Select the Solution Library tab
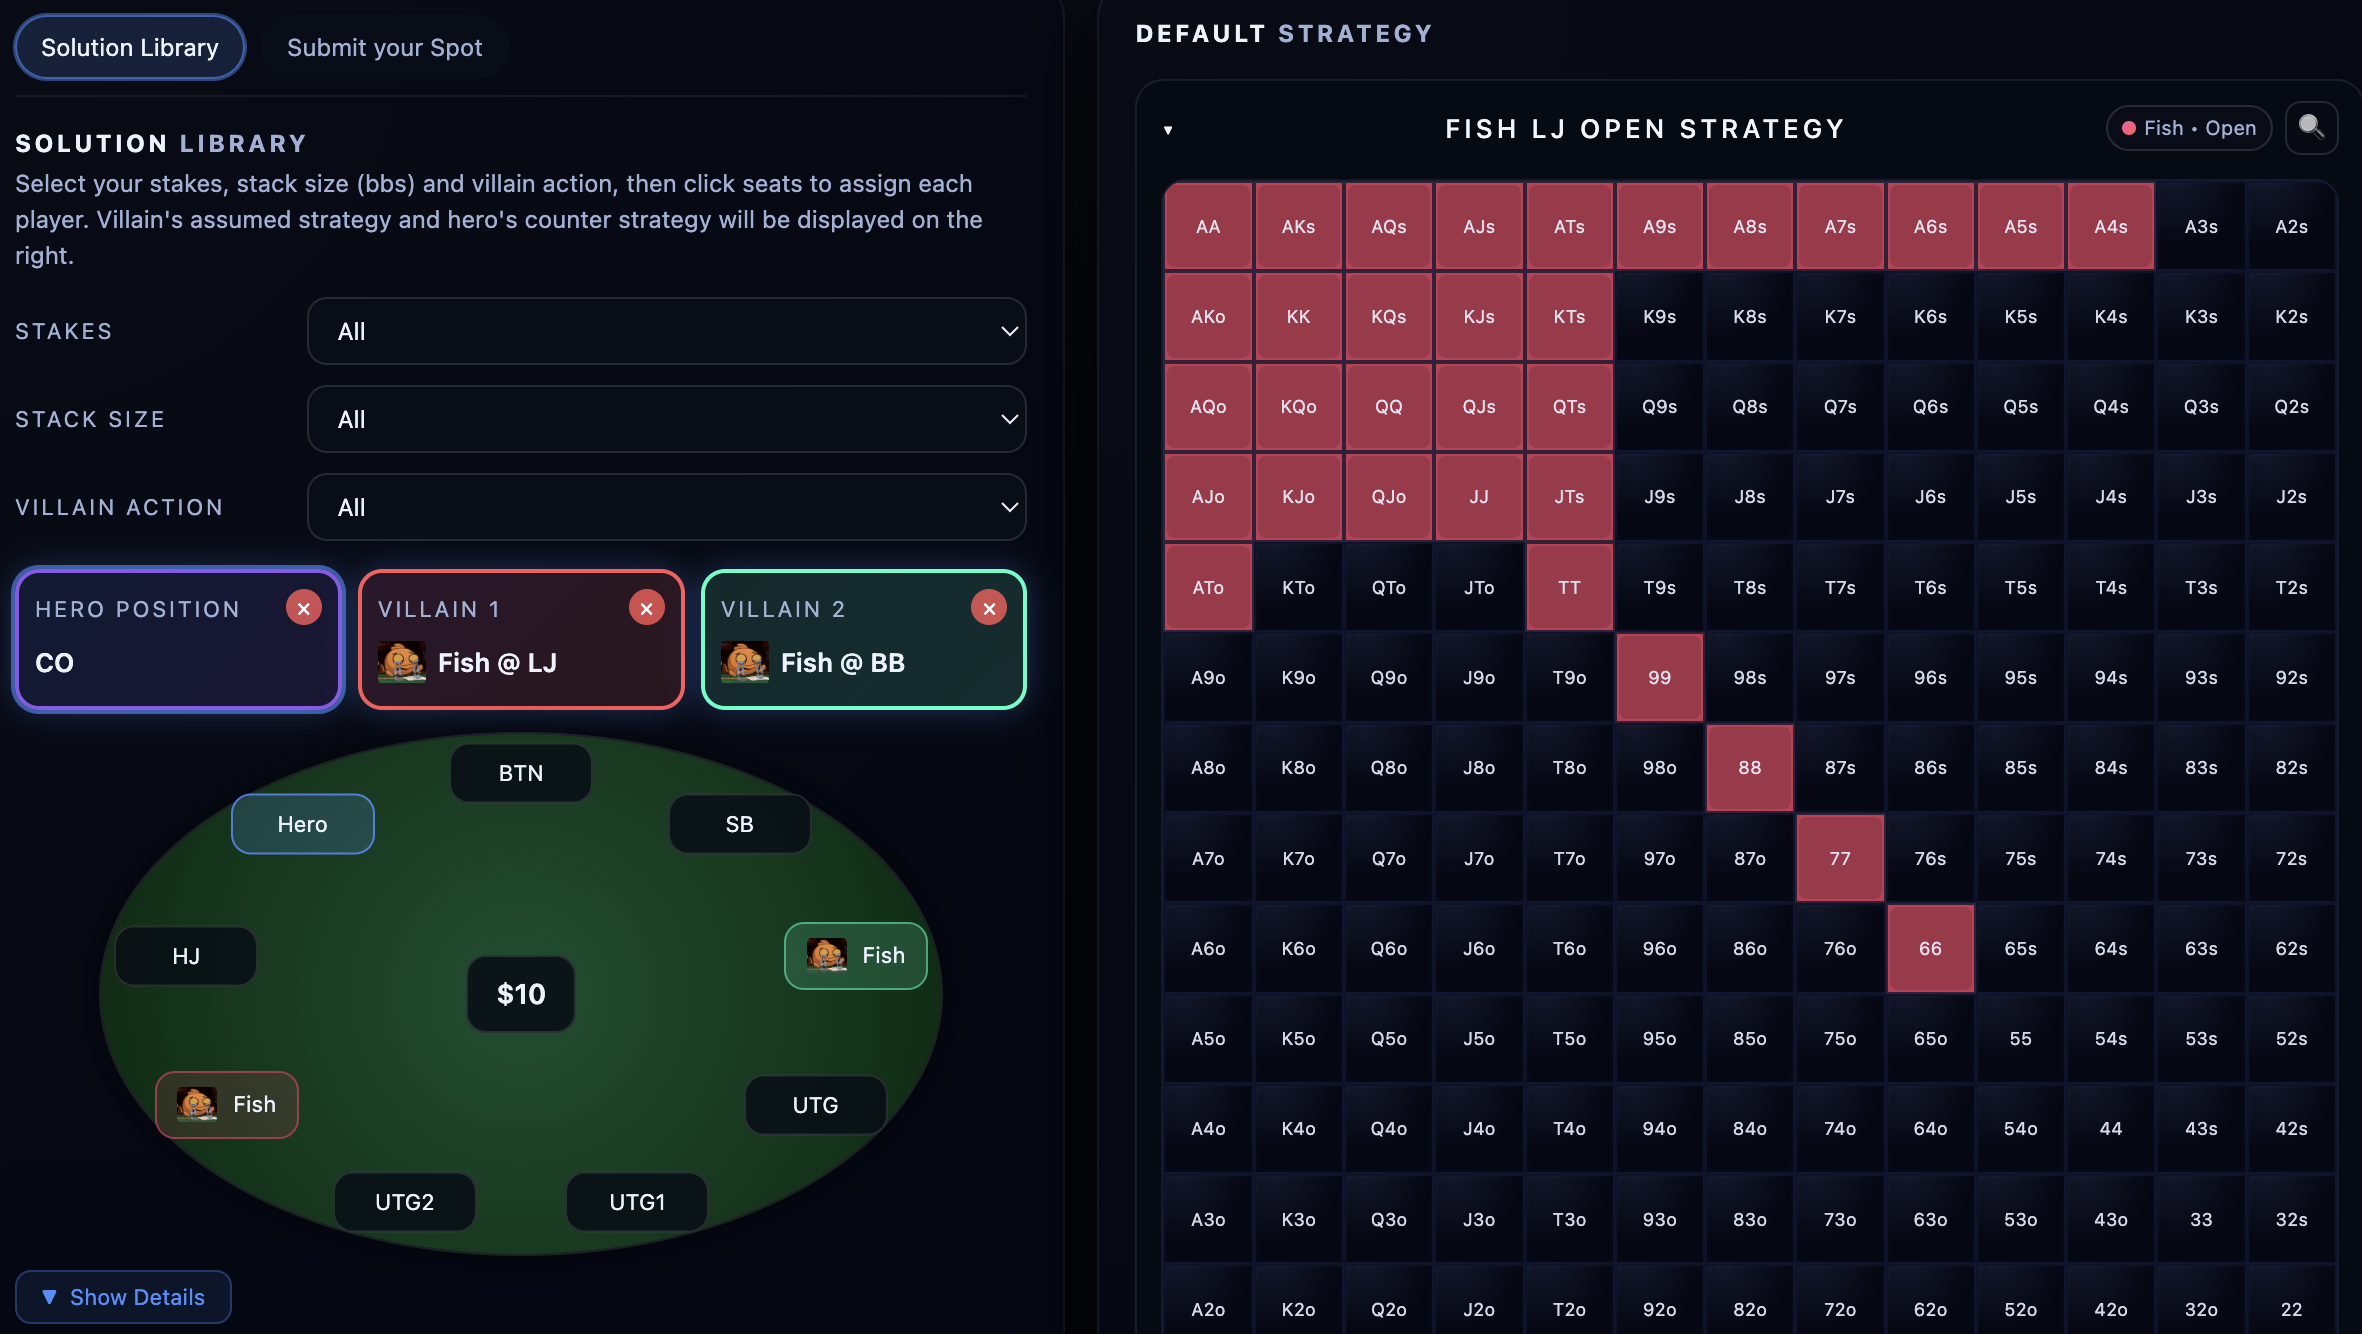 point(129,47)
